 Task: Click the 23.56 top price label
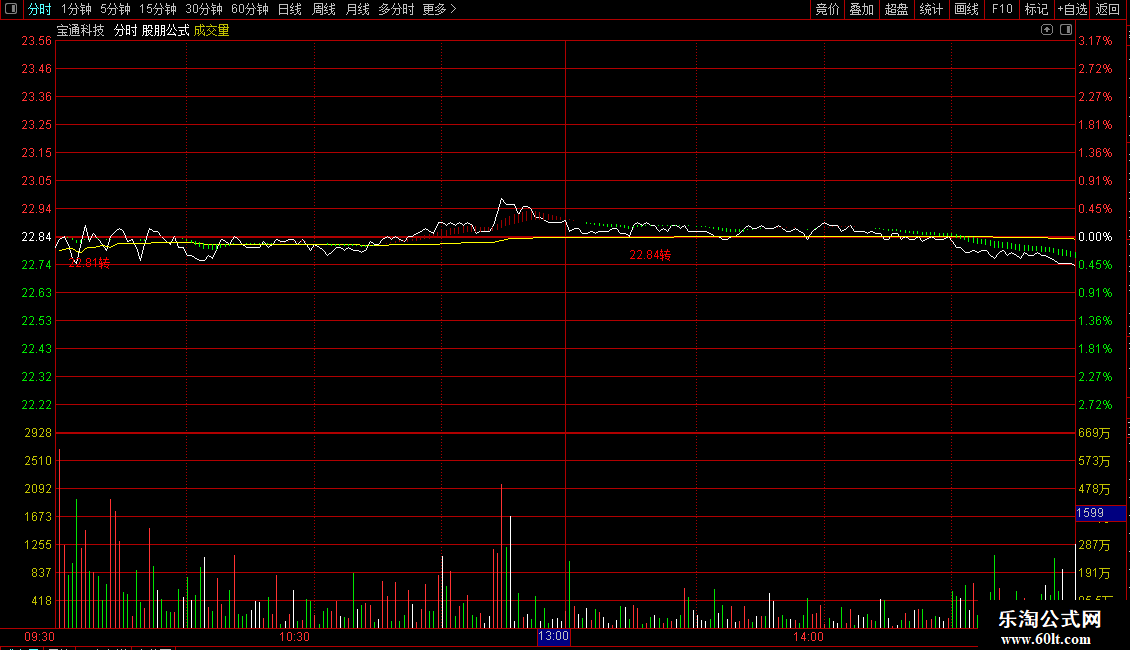pyautogui.click(x=37, y=41)
